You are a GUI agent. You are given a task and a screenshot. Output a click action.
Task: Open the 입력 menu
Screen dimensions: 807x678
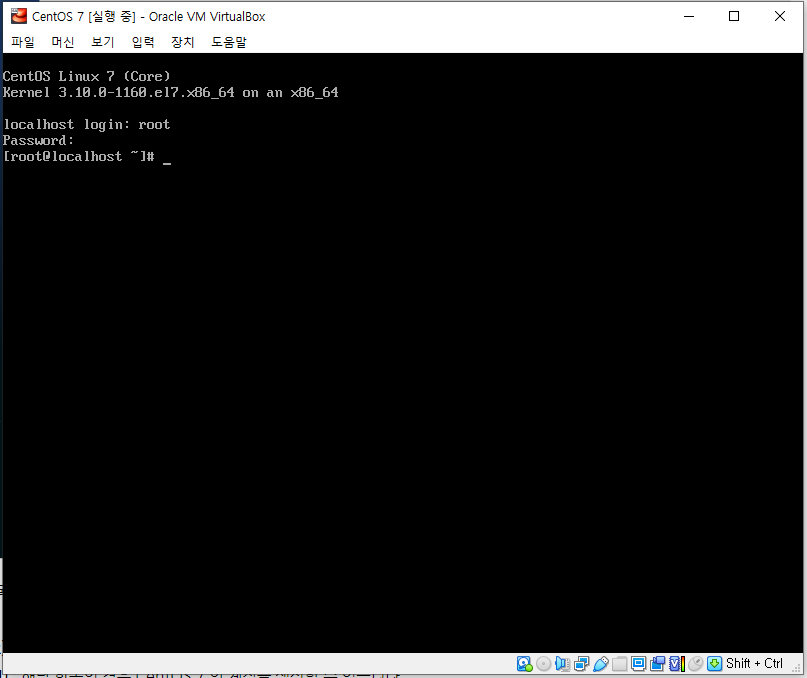click(143, 42)
